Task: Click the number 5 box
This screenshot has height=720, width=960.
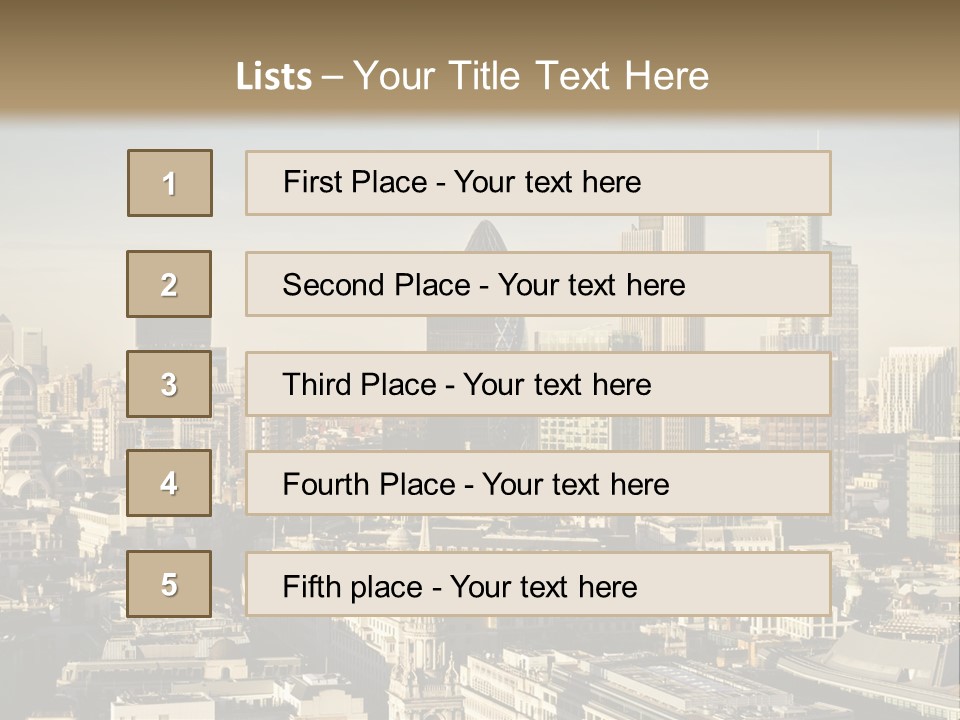Action: [x=169, y=584]
